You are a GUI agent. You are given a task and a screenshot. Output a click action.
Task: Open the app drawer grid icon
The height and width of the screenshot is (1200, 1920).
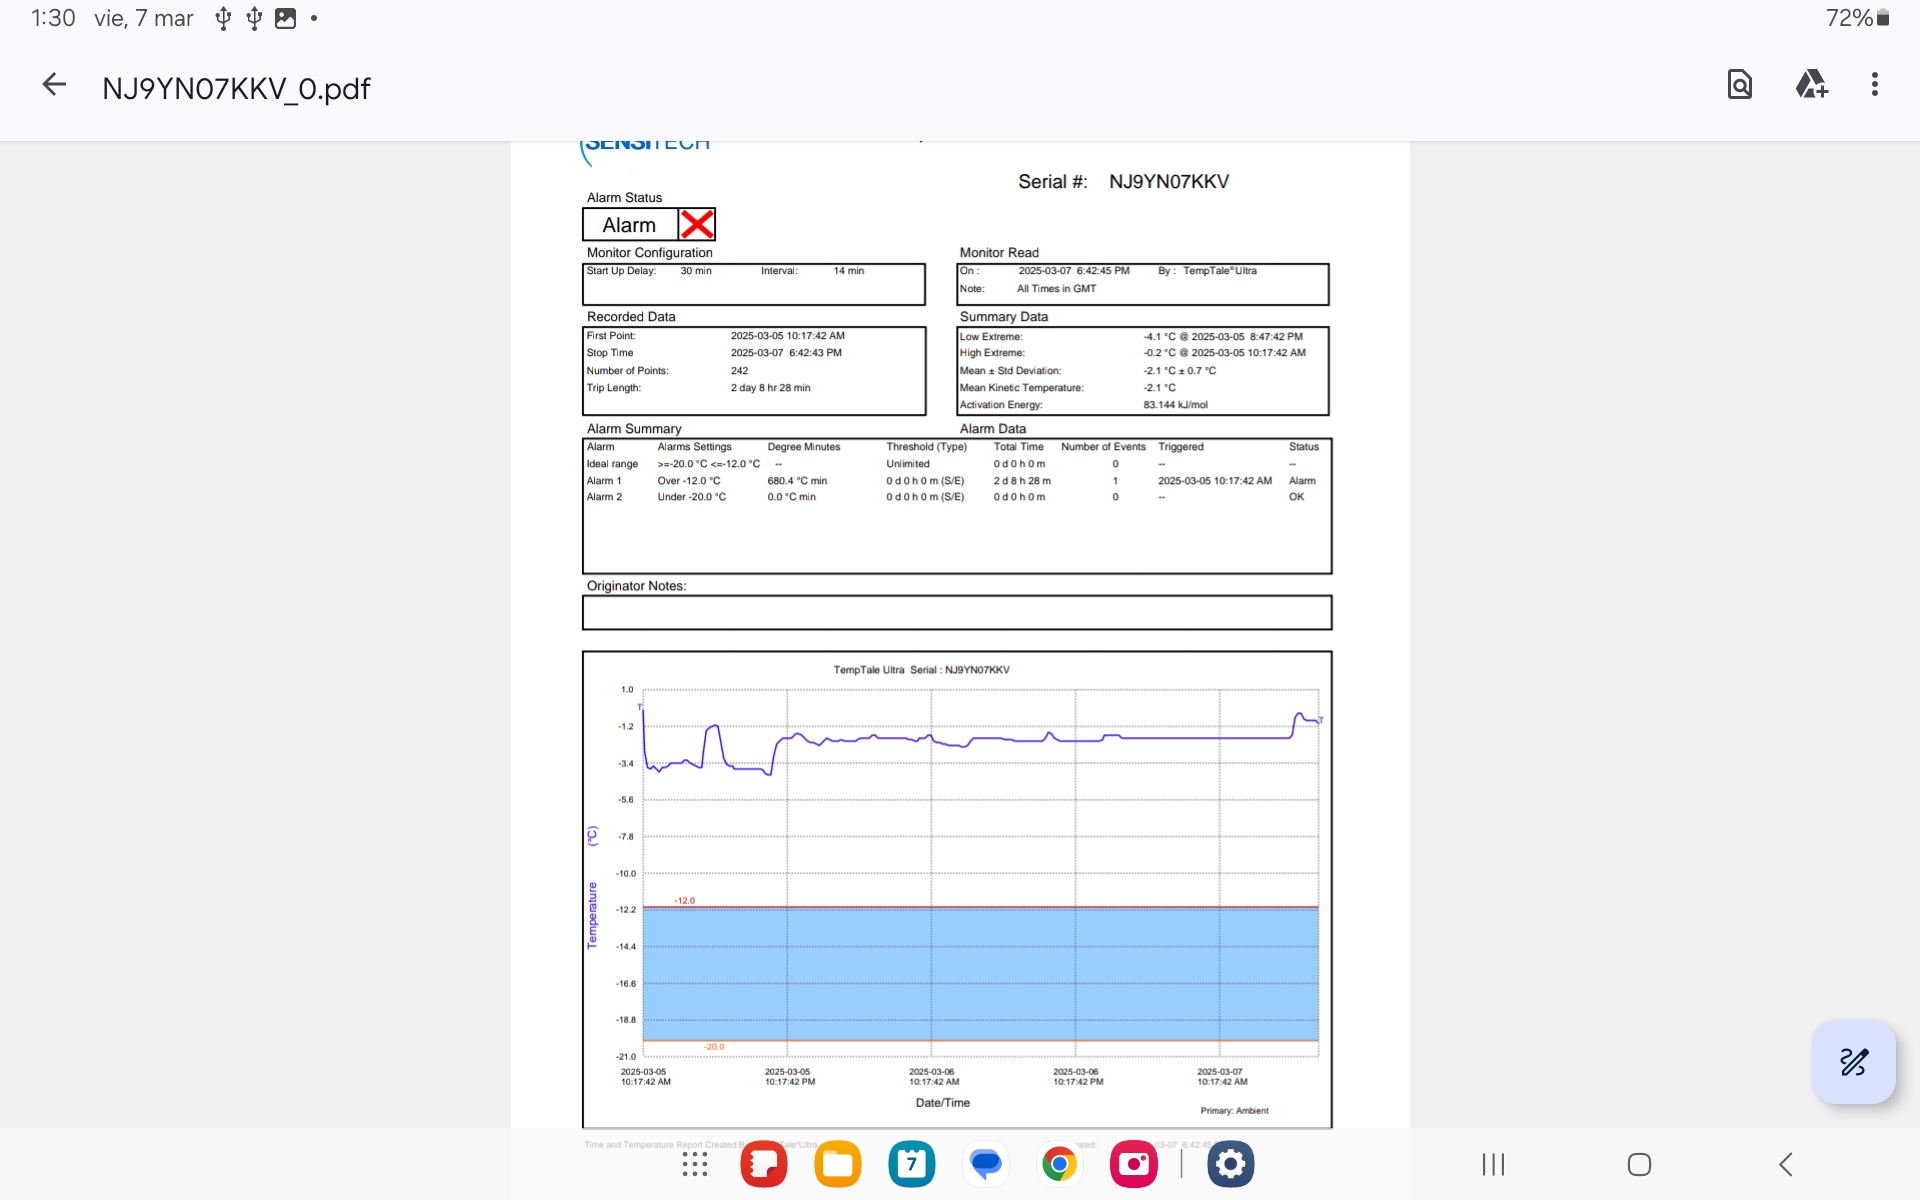coord(694,1164)
